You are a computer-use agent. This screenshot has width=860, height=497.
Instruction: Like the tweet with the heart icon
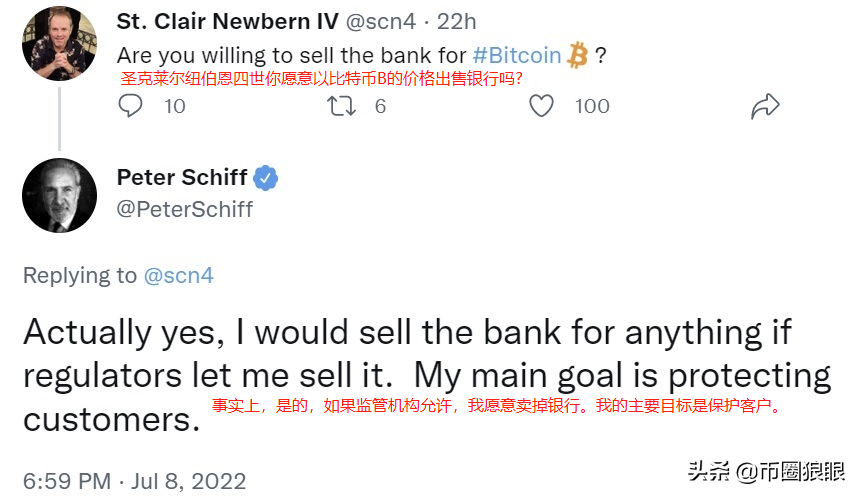[541, 105]
